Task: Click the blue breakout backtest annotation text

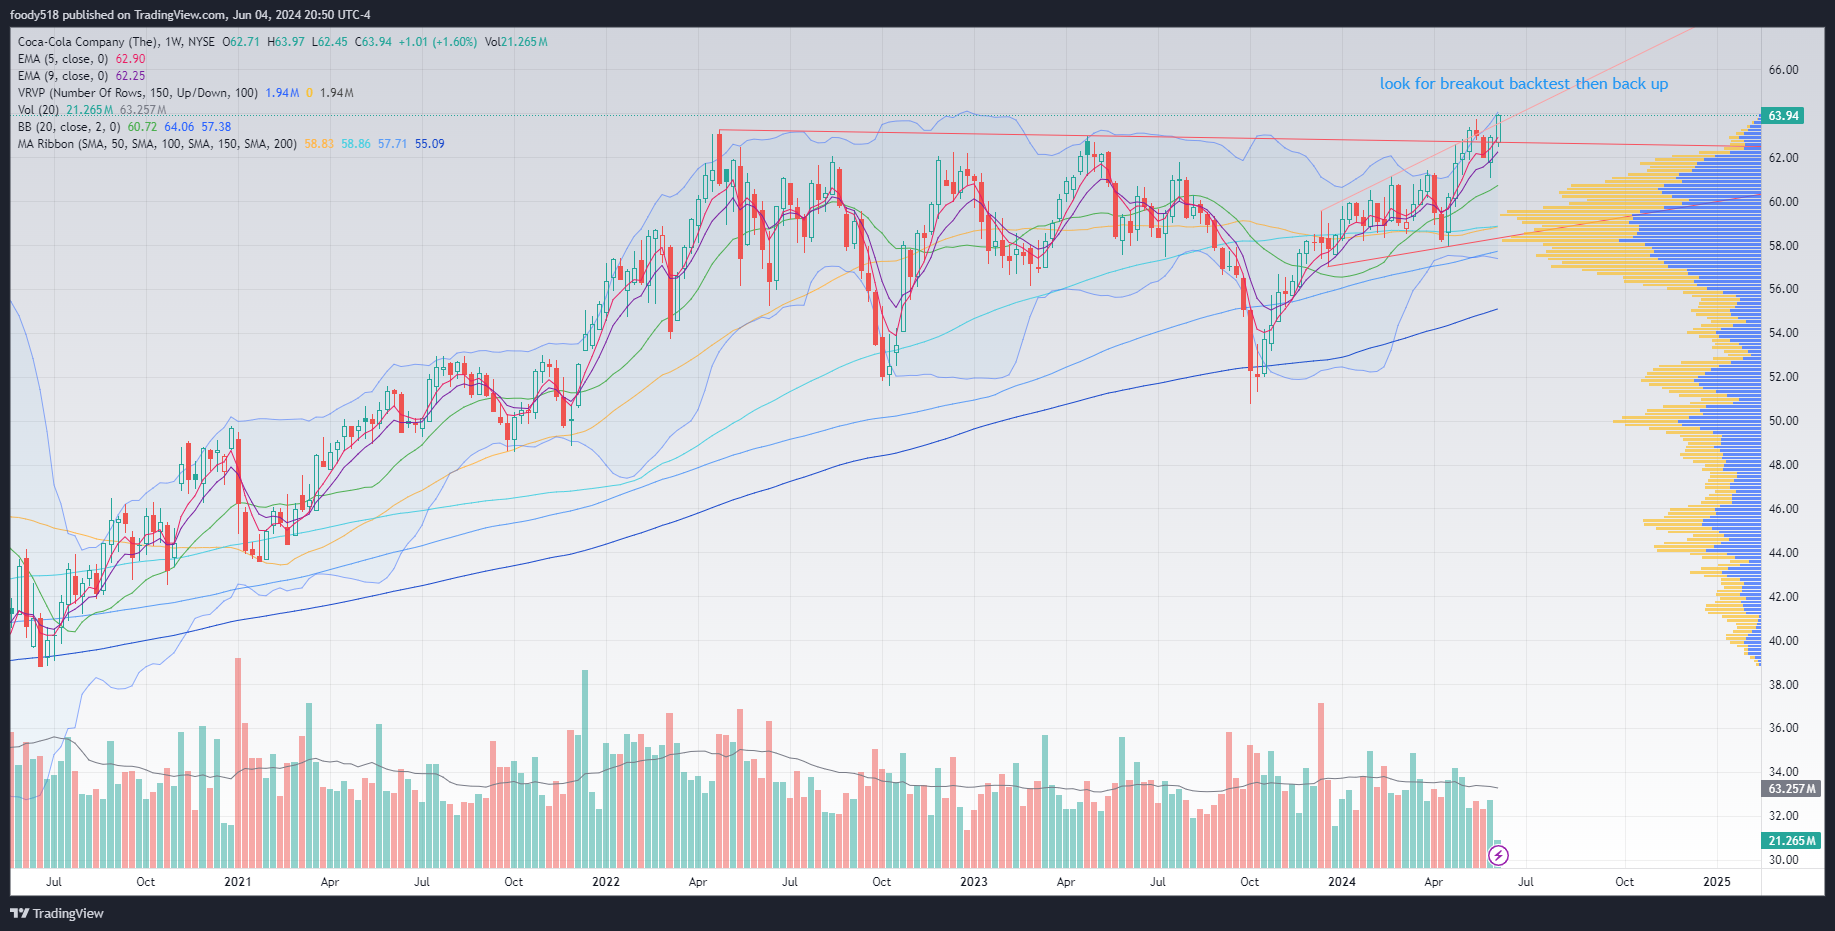Action: 1523,84
